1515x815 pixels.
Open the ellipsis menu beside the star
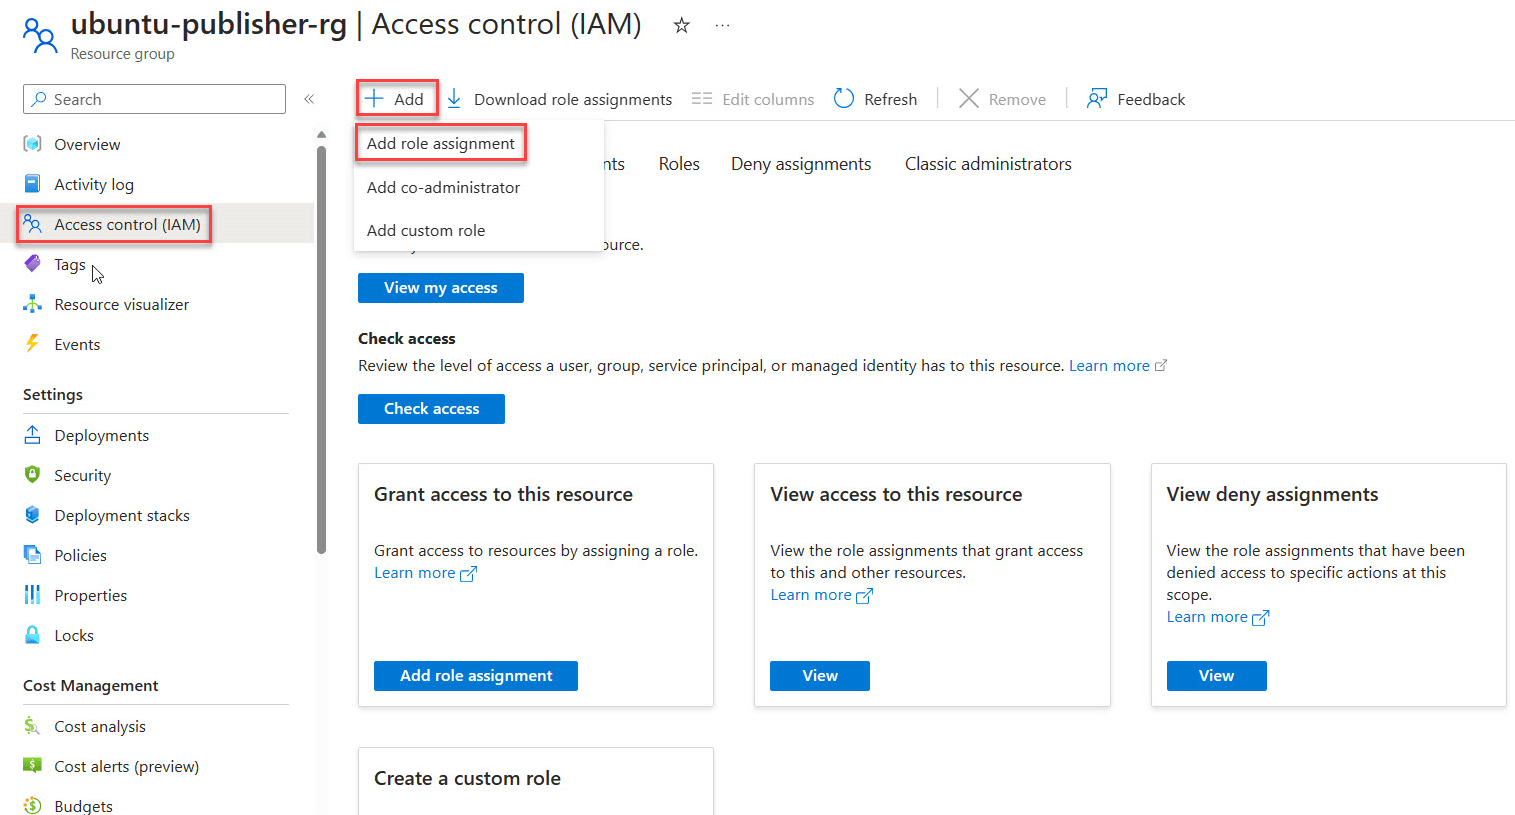coord(722,24)
